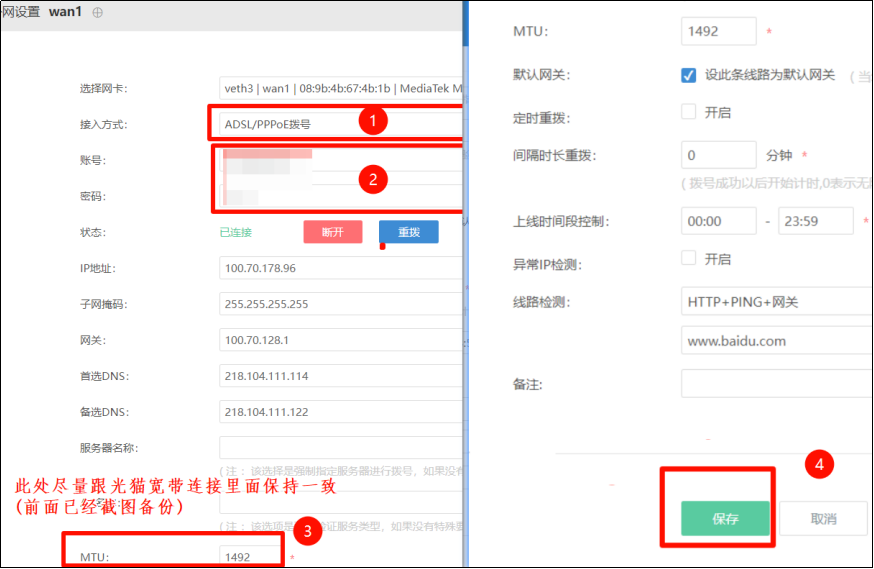Enable the 异常IP检测 开启 checkbox

pos(688,257)
